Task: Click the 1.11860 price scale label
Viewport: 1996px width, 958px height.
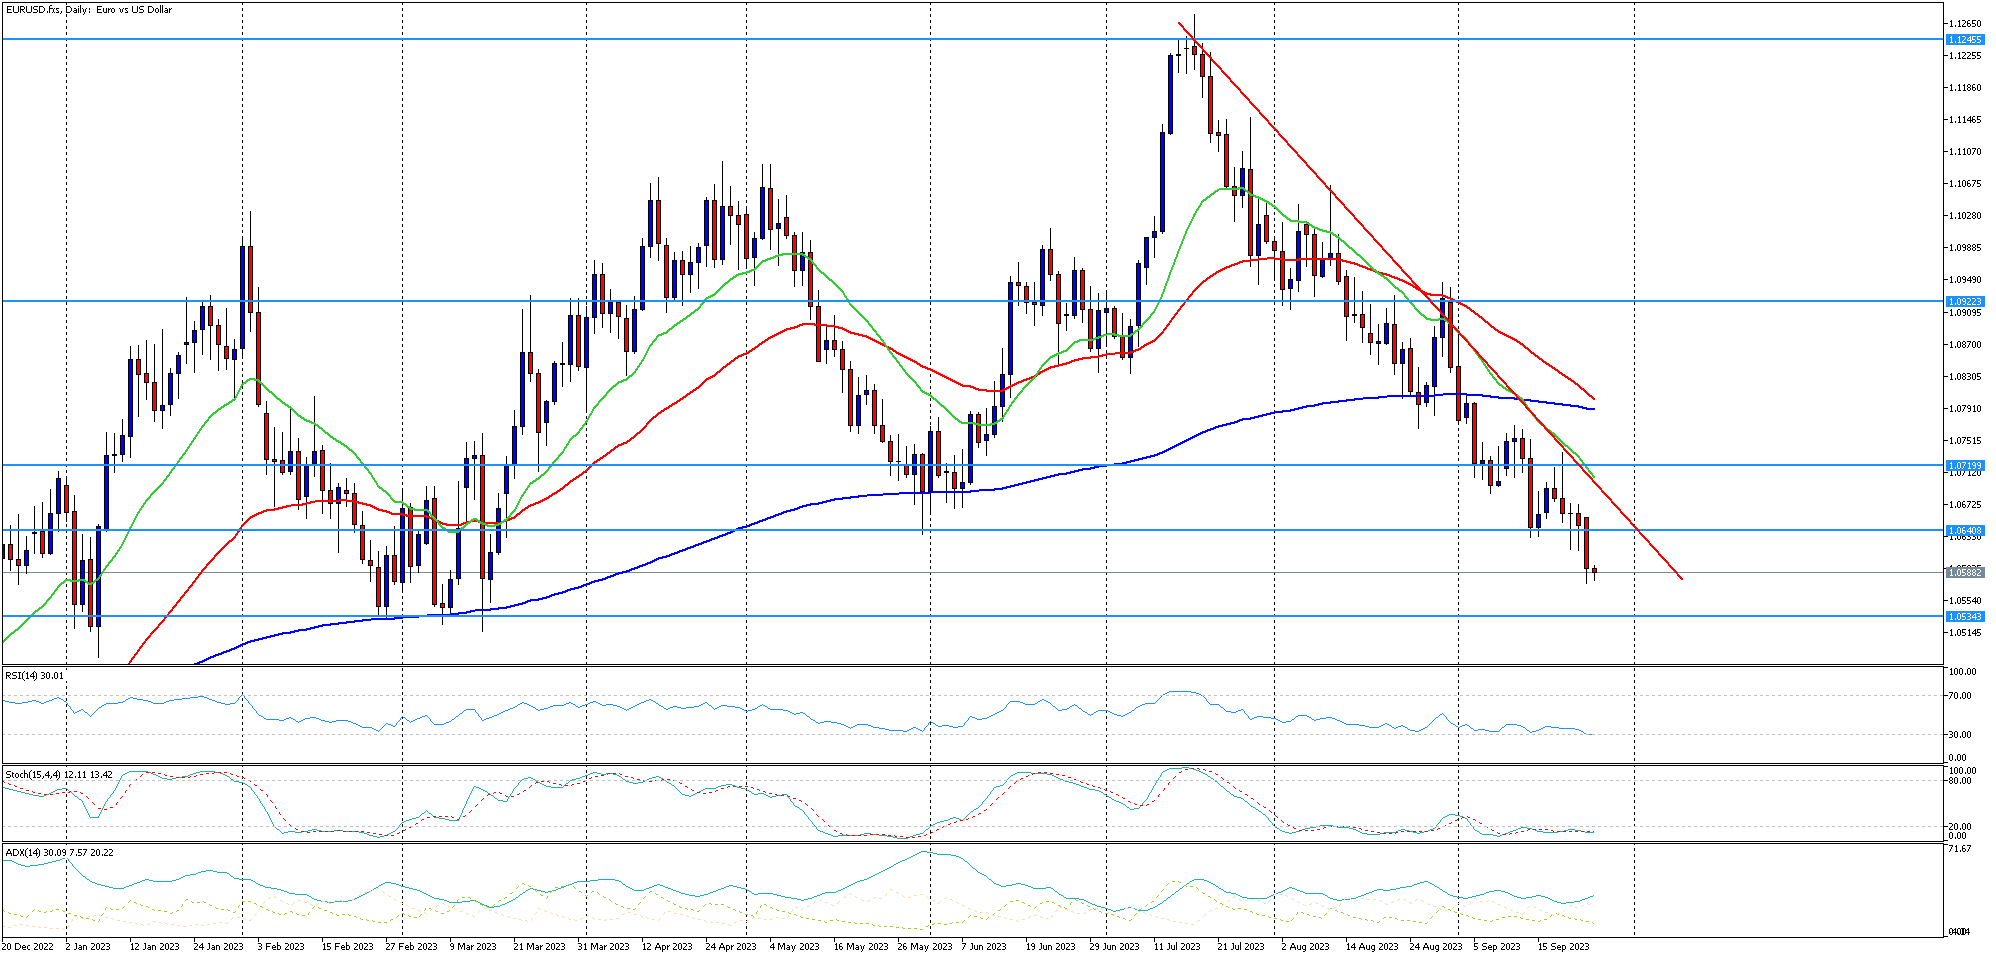Action: [1965, 88]
